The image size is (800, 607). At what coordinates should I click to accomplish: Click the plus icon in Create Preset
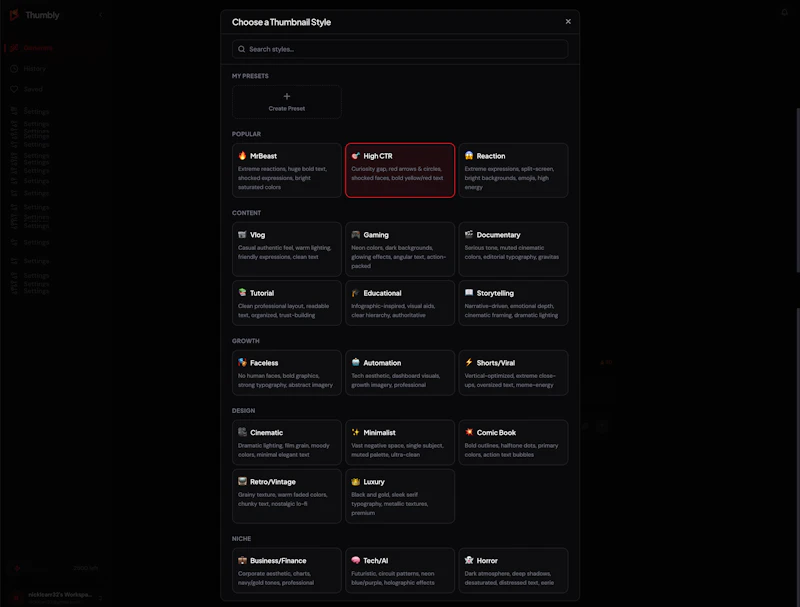click(x=287, y=96)
